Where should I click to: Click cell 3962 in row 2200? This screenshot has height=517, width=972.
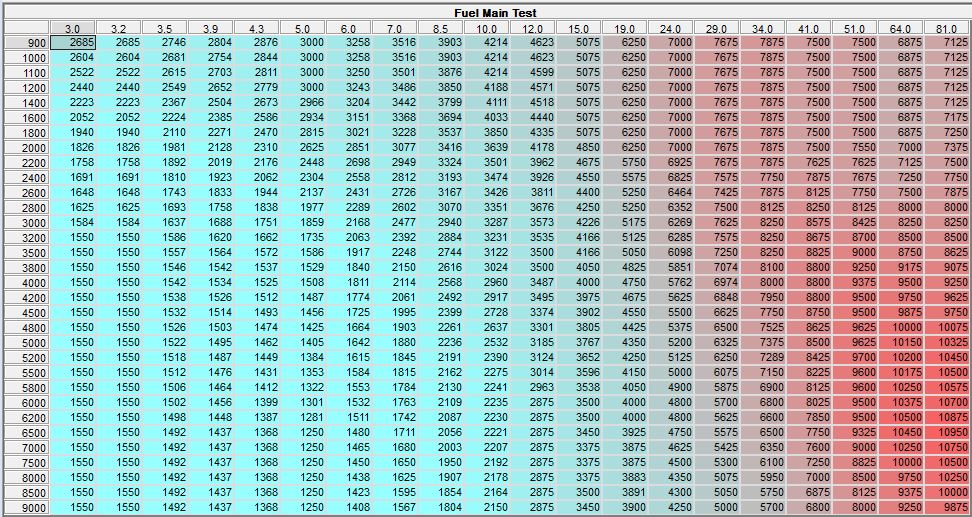[532, 162]
